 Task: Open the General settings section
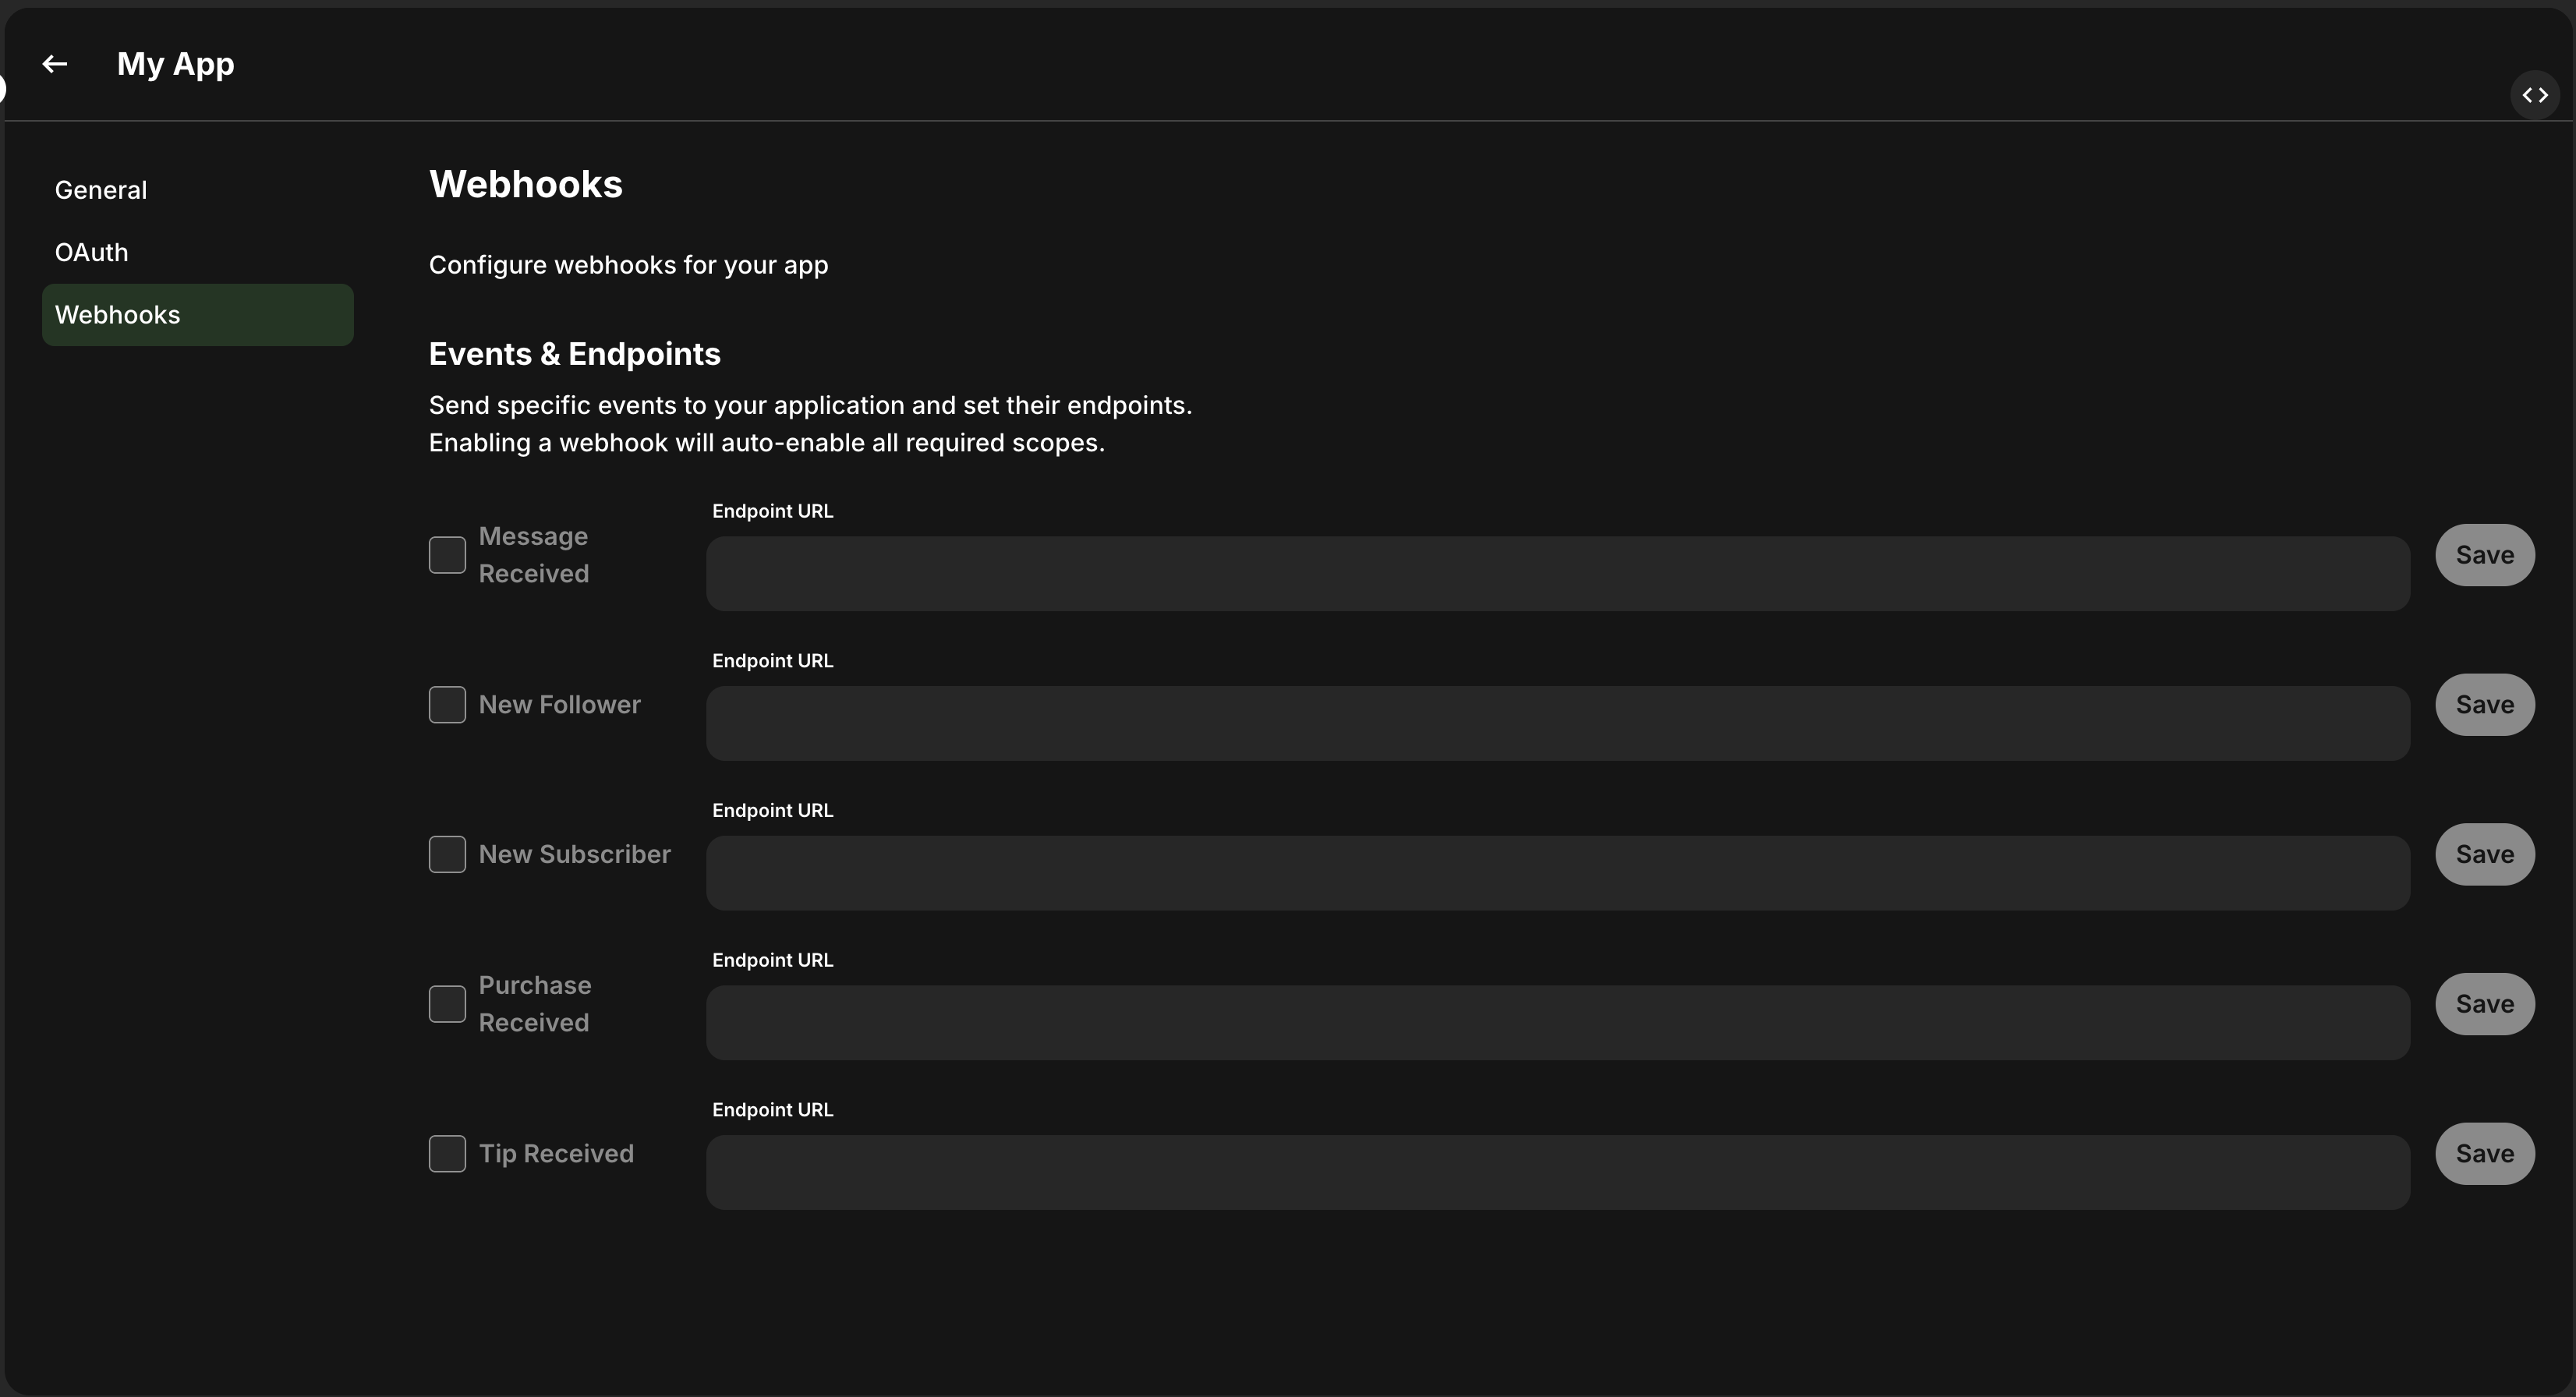coord(100,189)
